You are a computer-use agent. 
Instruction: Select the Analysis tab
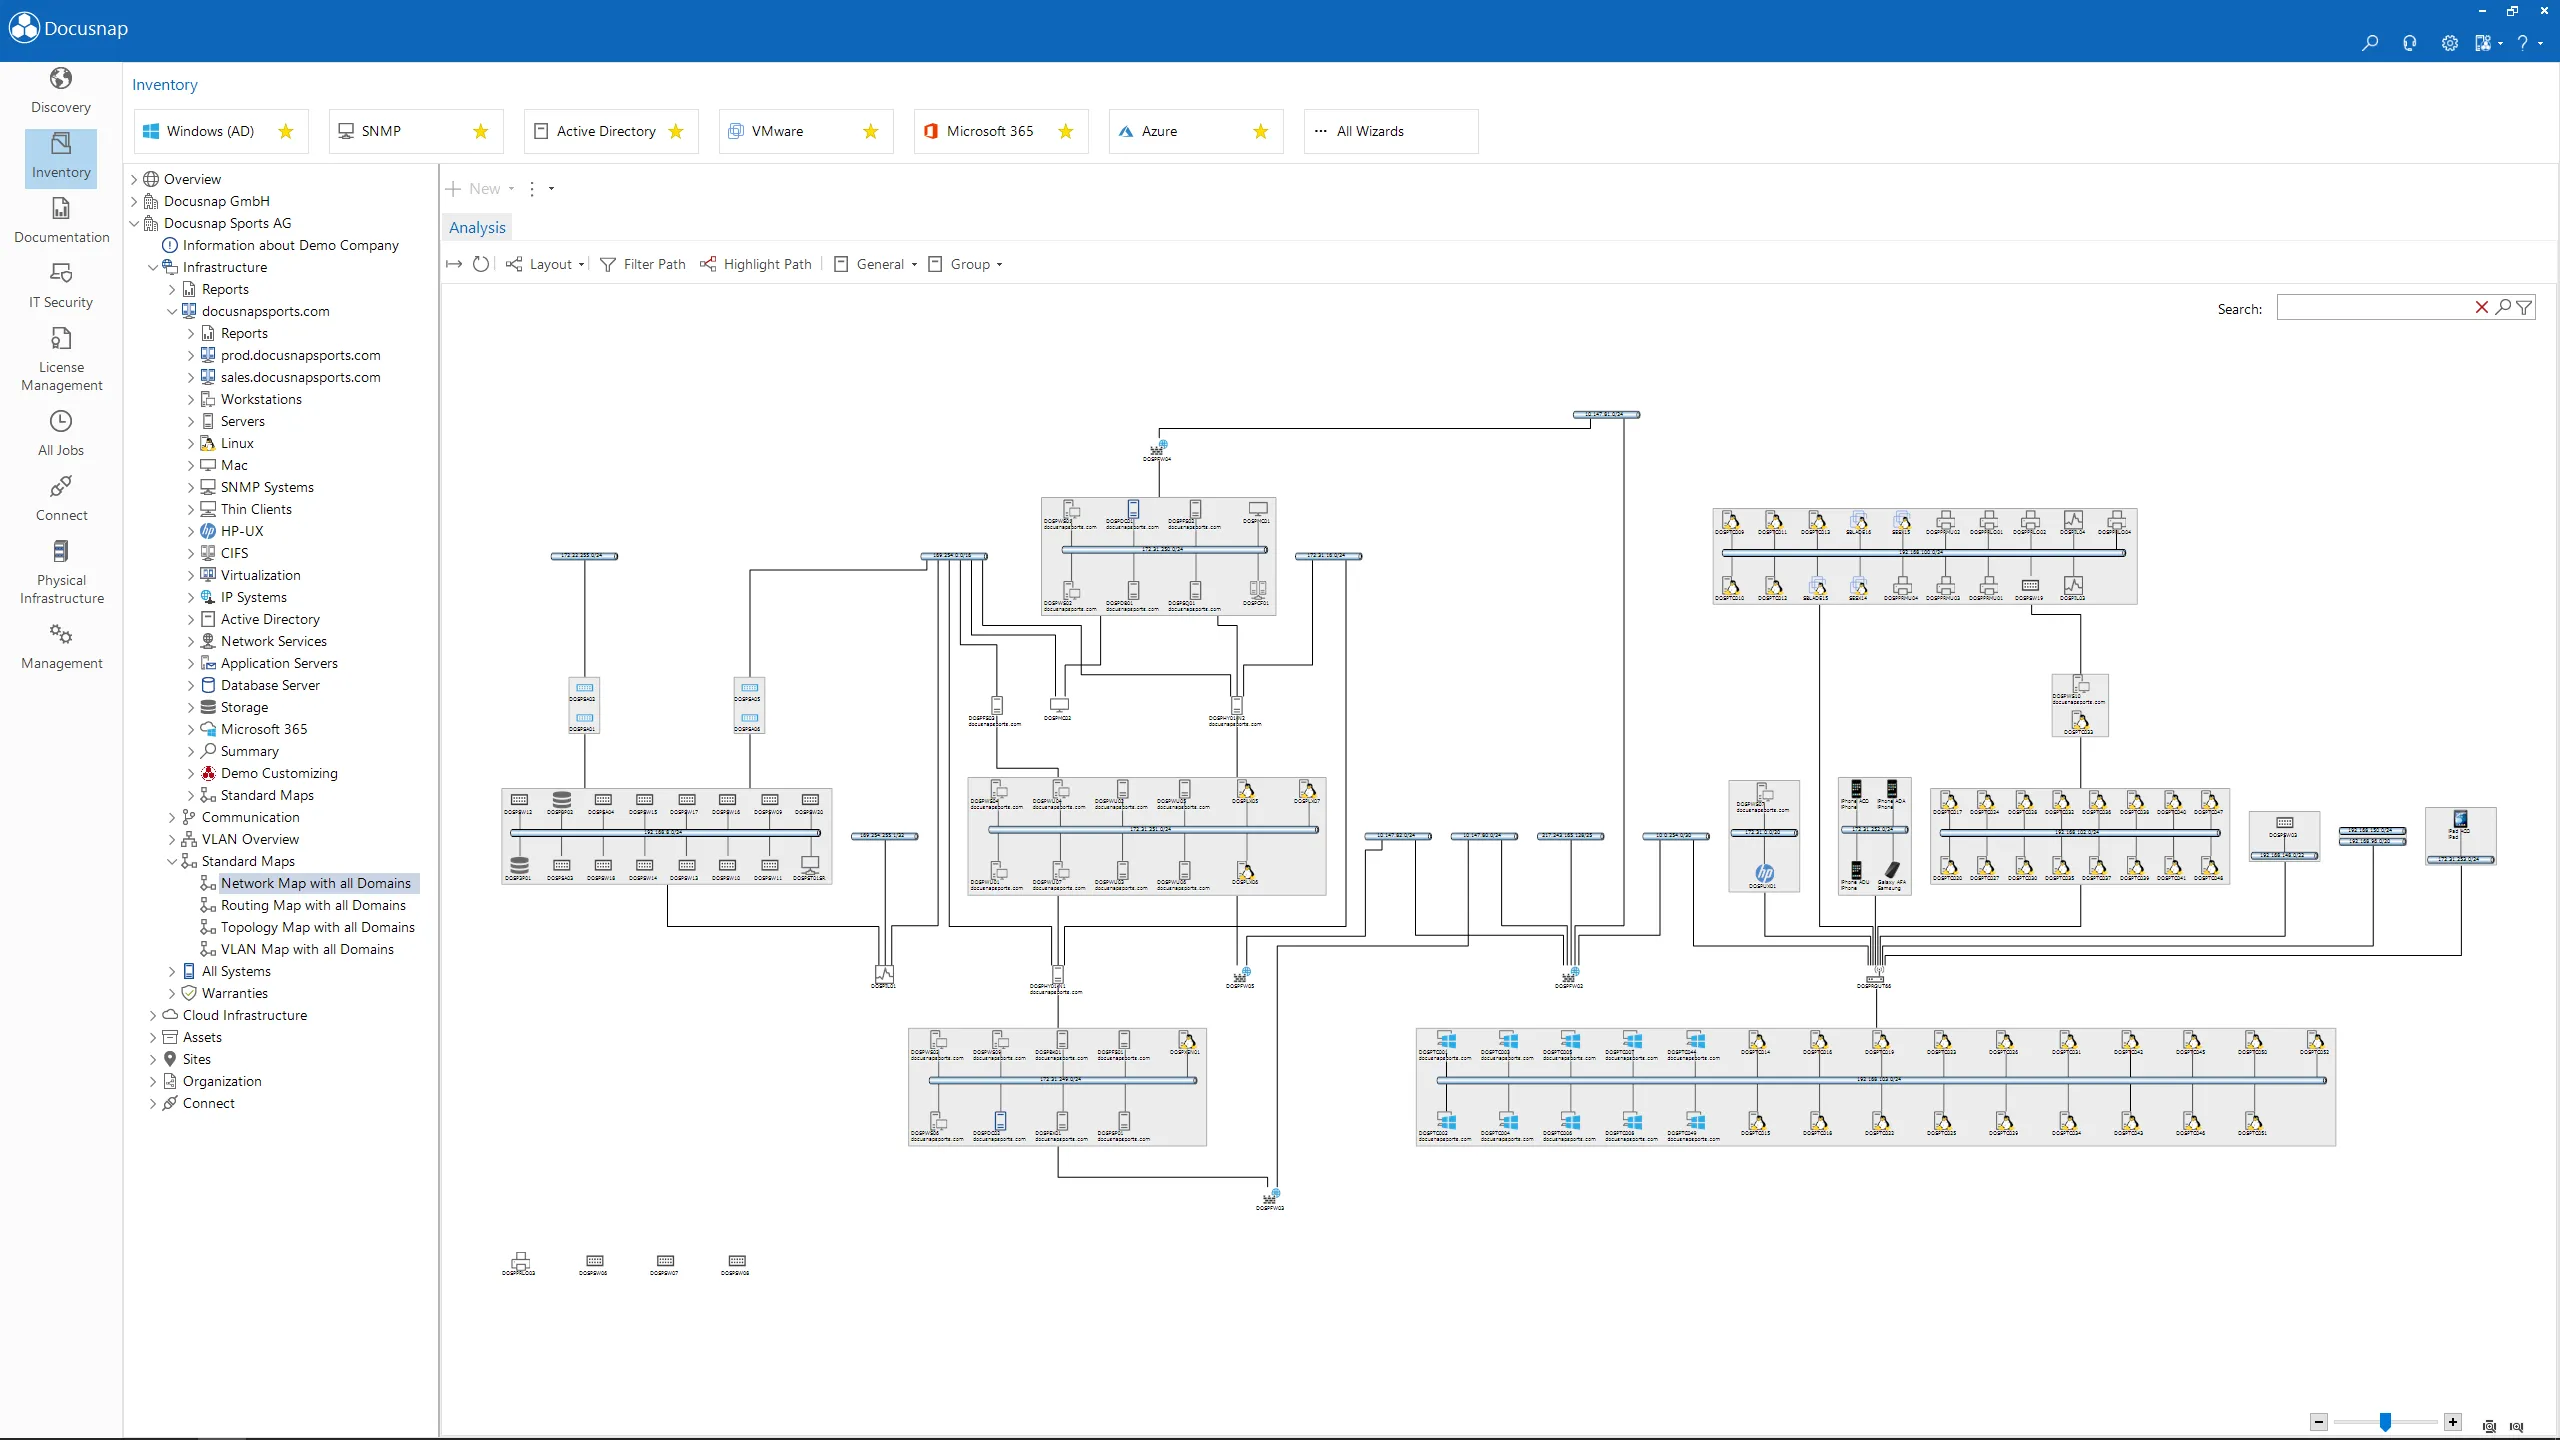click(x=477, y=227)
